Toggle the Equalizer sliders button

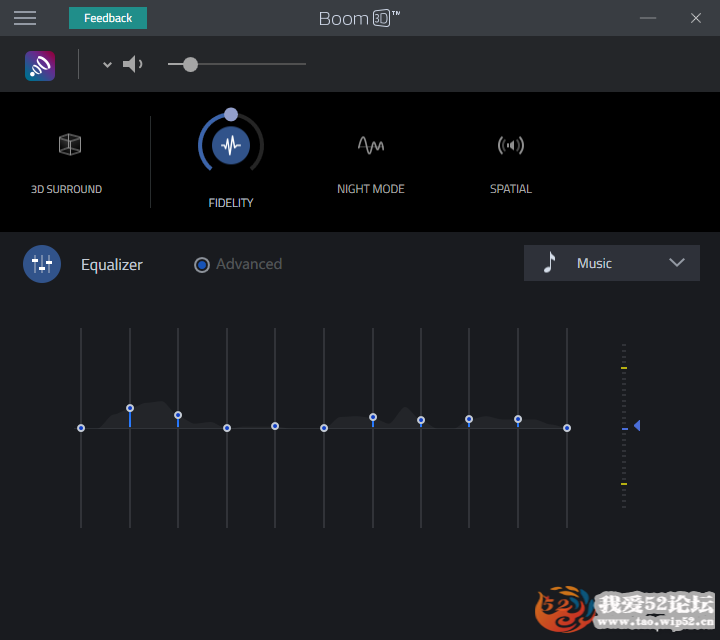[42, 264]
